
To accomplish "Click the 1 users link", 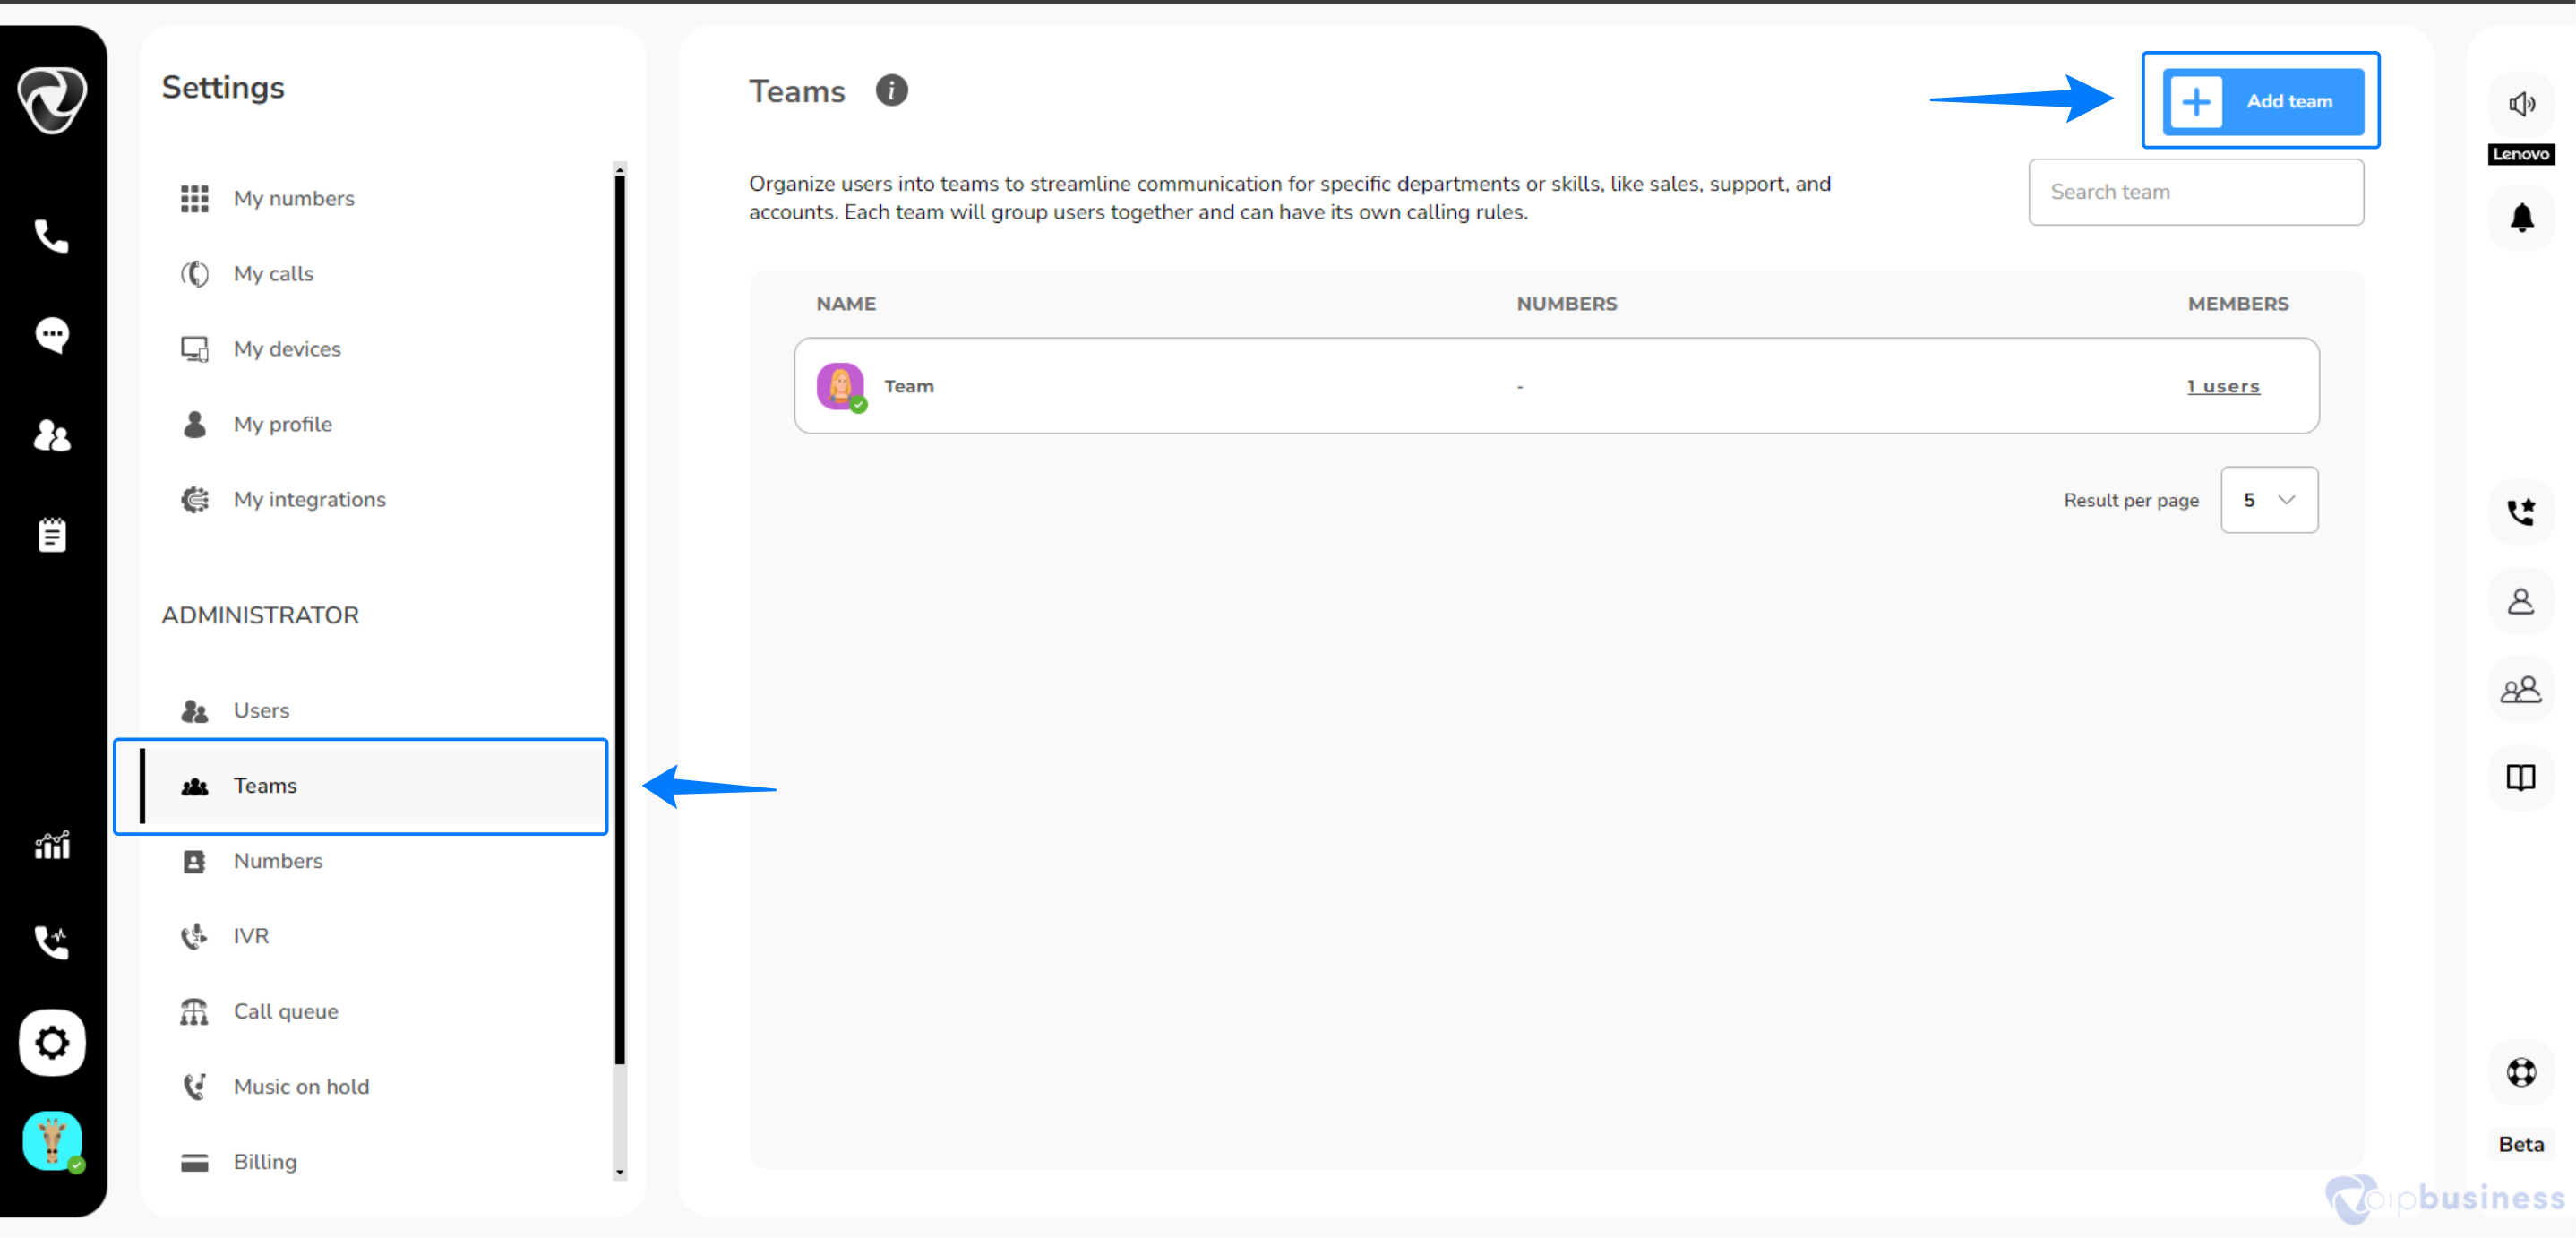I will (x=2223, y=386).
